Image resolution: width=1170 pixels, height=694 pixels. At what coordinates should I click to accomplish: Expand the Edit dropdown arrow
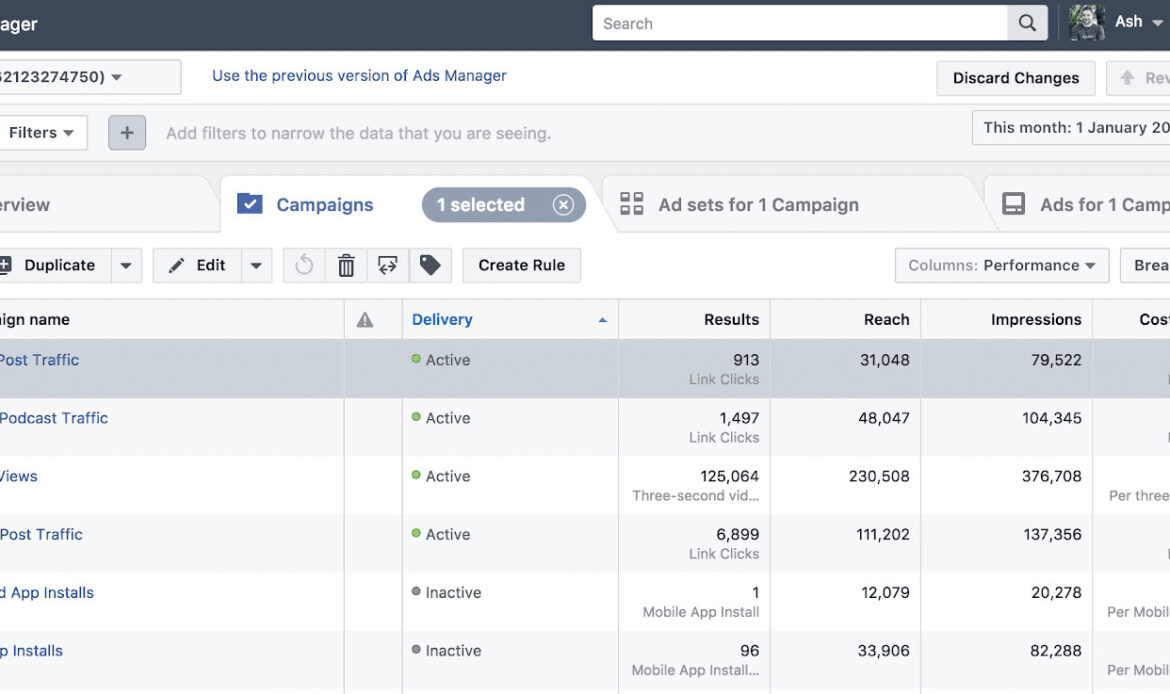256,265
